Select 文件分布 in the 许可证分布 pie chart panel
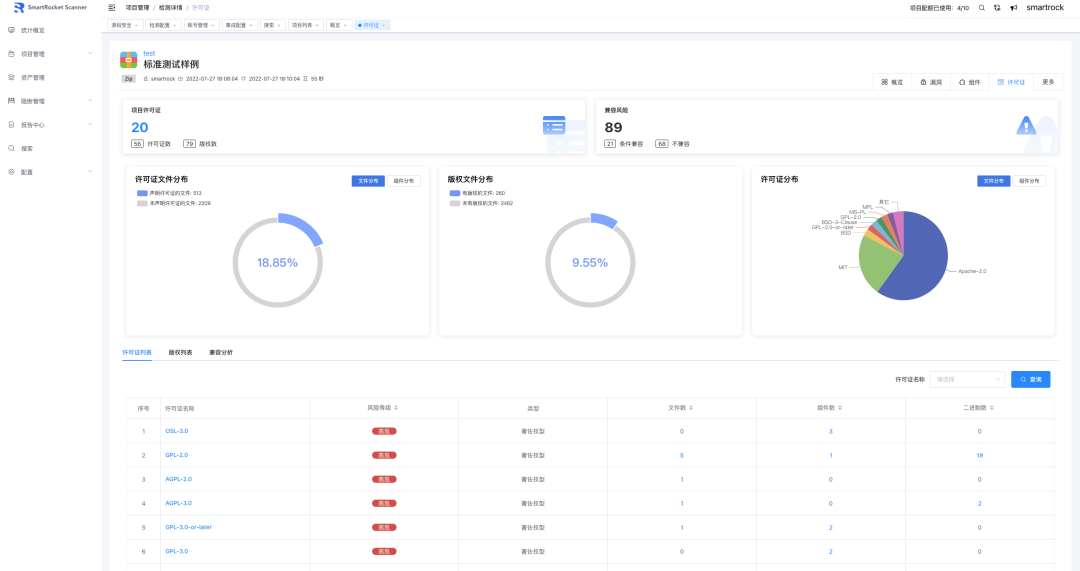This screenshot has width=1080, height=571. (993, 181)
